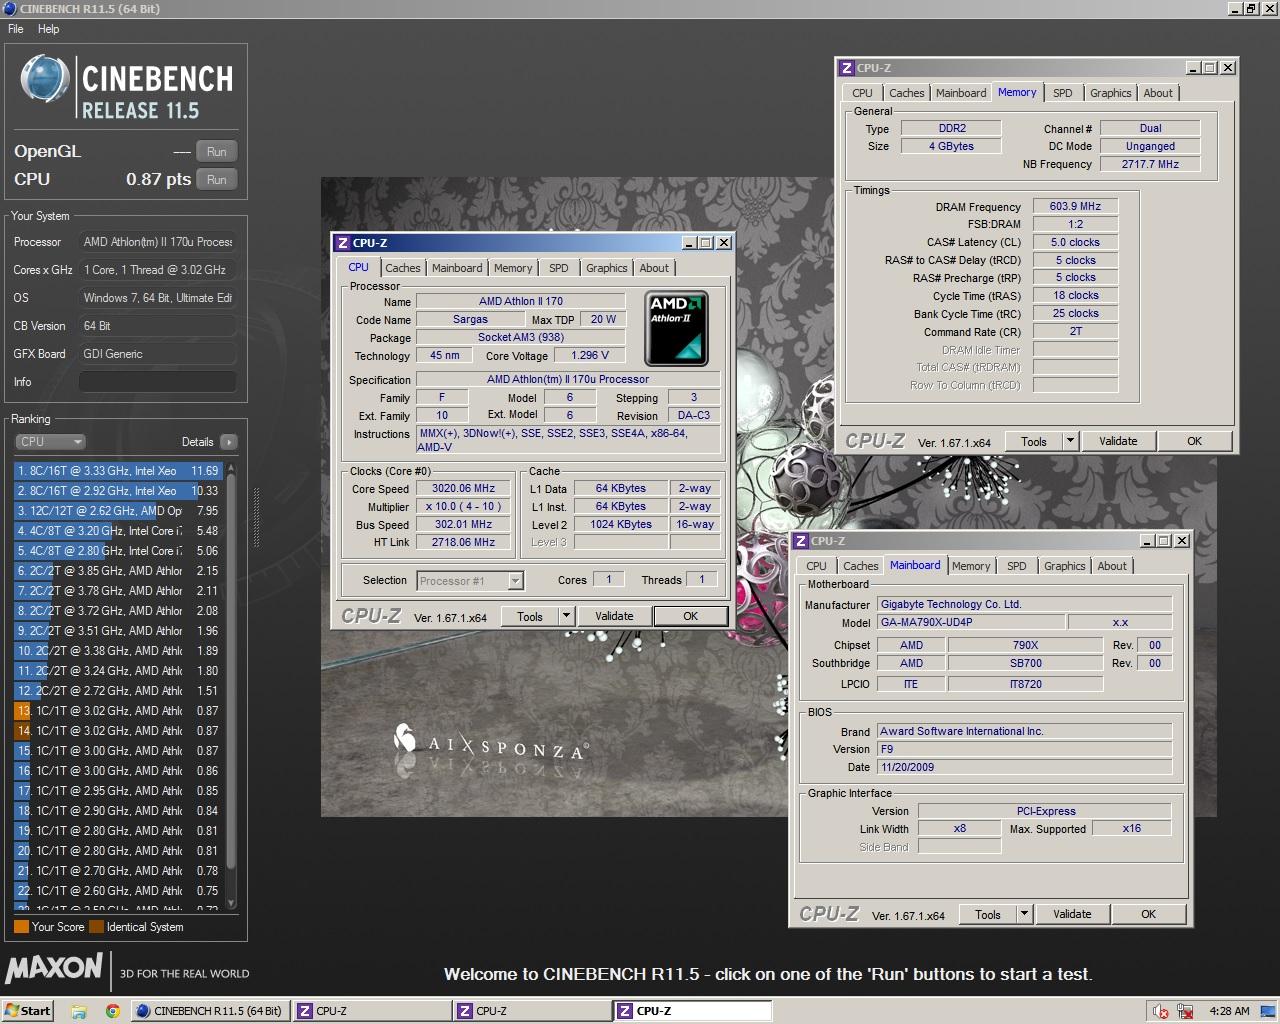Click the BIOS date 11/20/2009
This screenshot has height=1024, width=1280.
click(1024, 767)
